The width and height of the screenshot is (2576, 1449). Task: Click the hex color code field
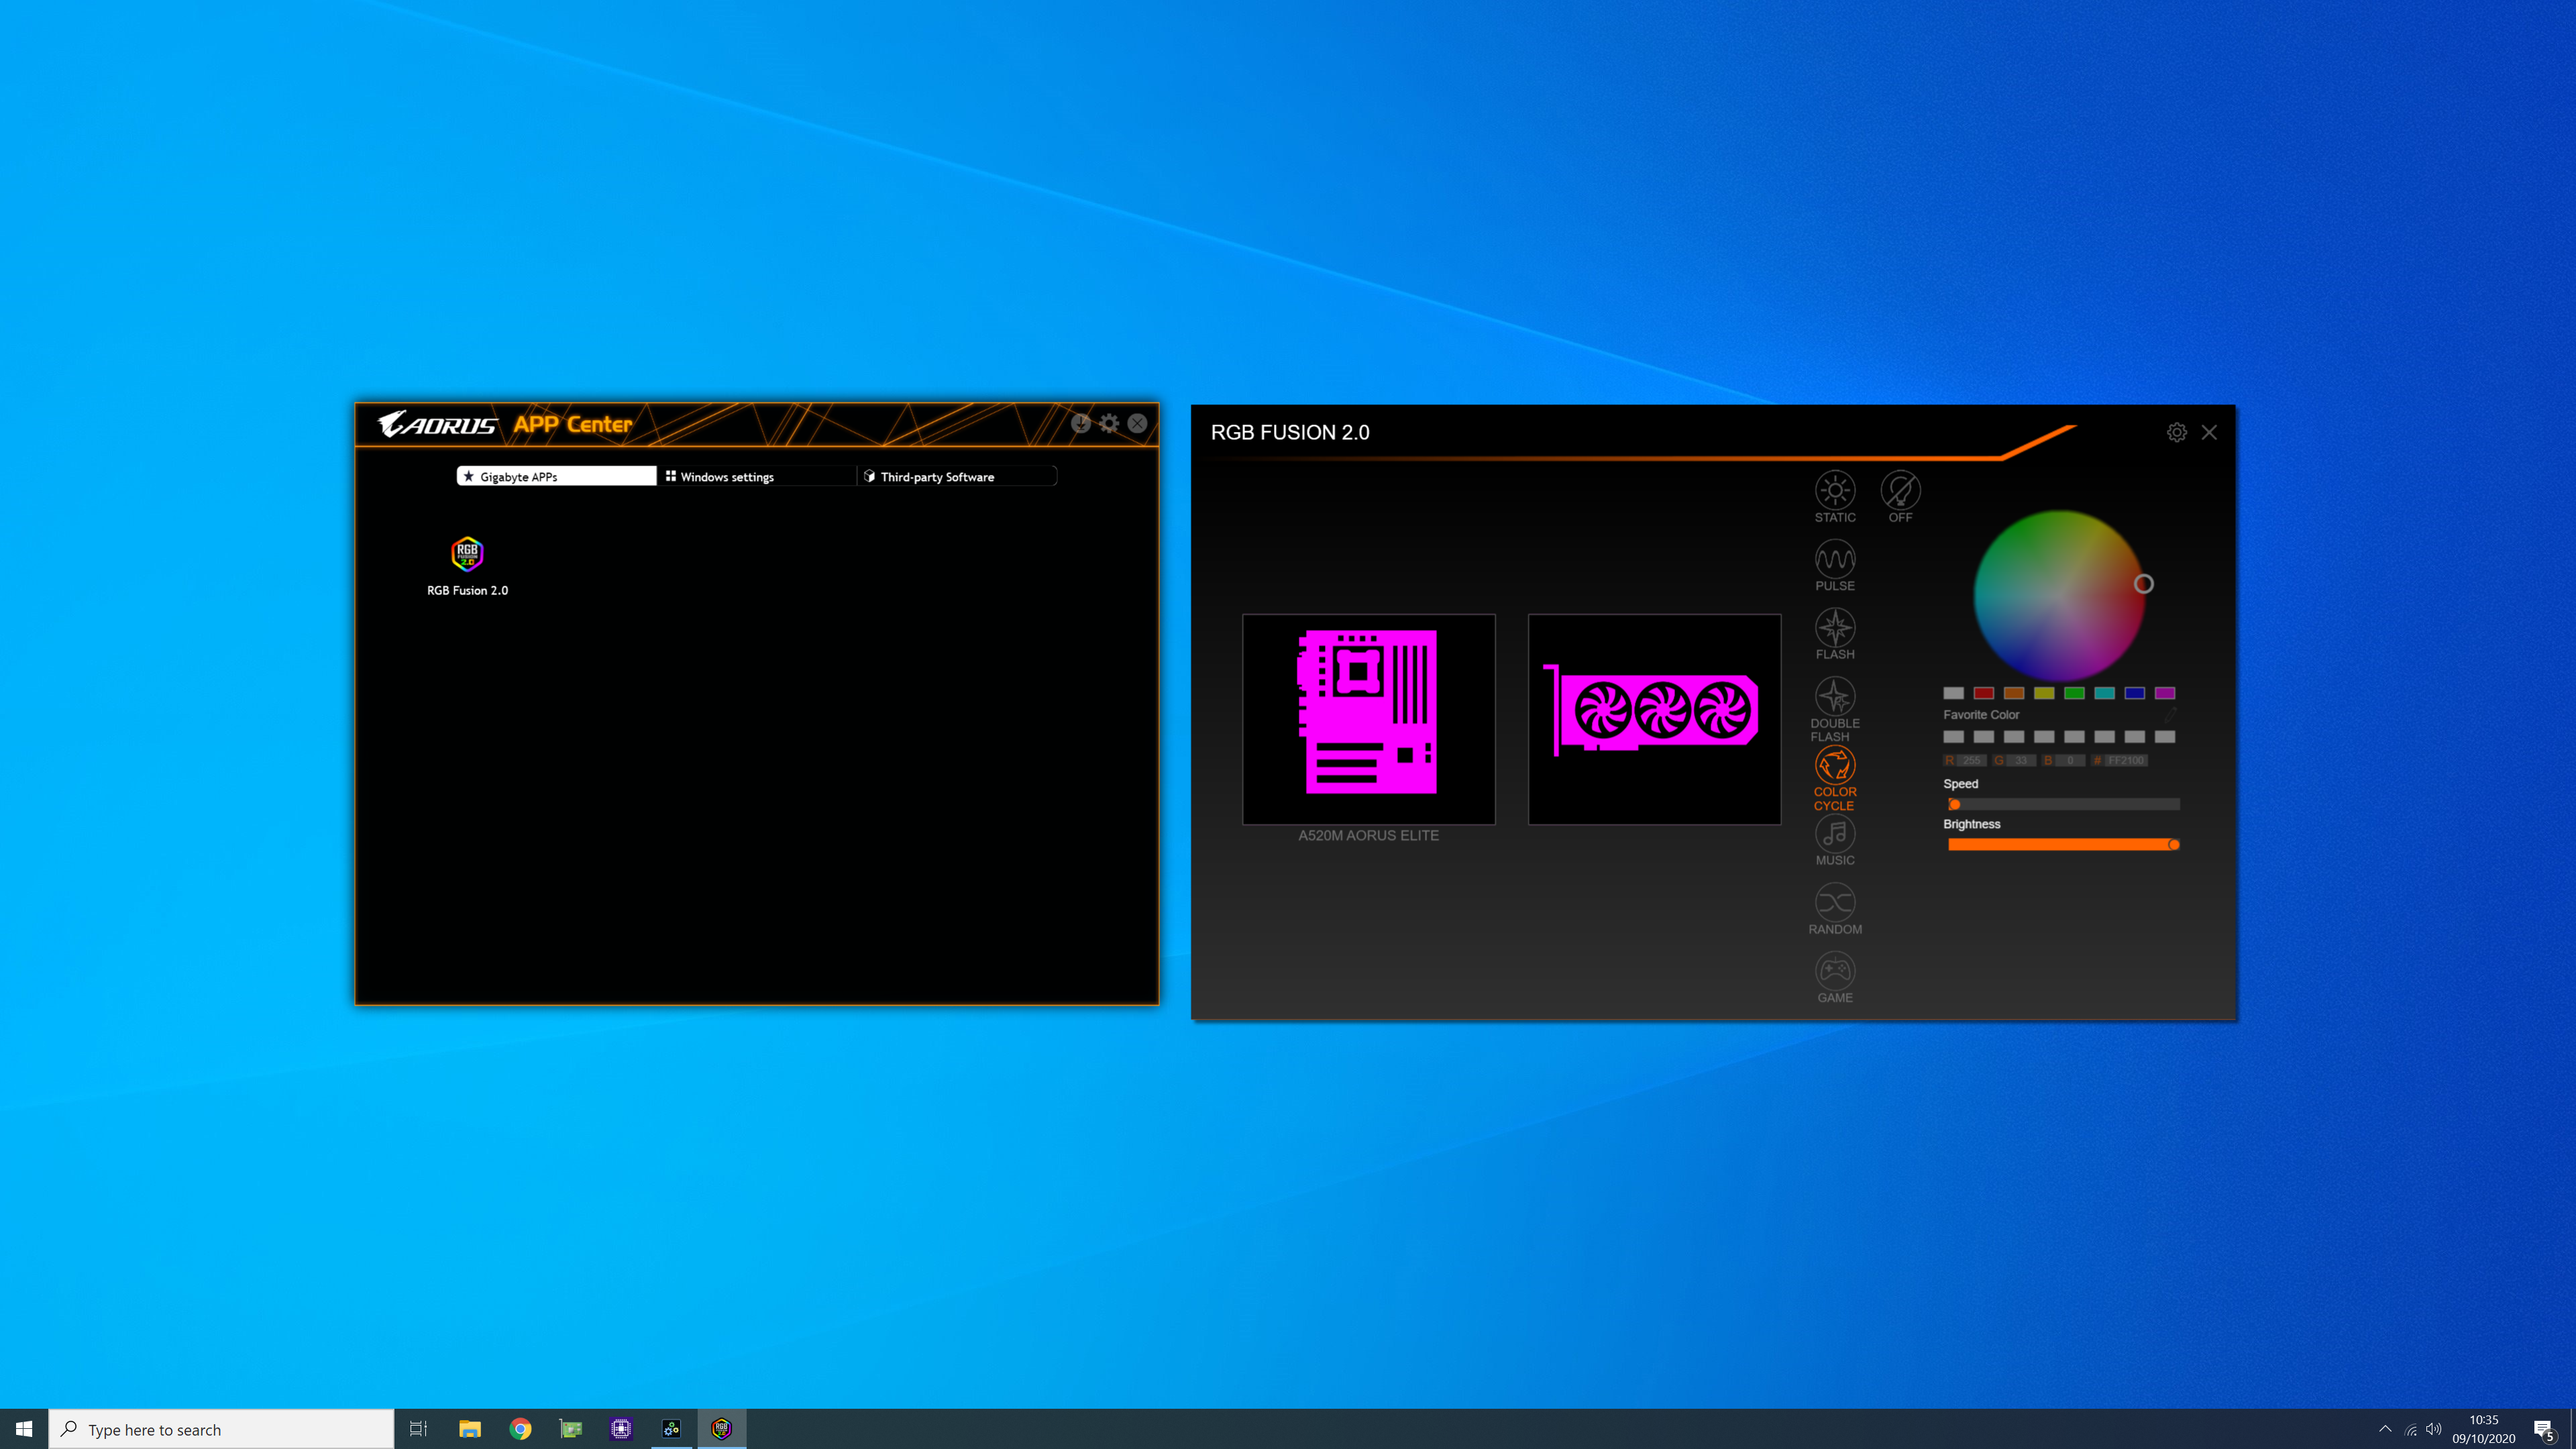click(x=2126, y=760)
